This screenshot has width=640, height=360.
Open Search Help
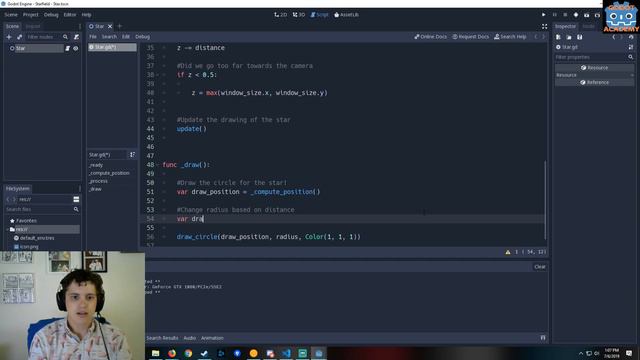coord(510,37)
